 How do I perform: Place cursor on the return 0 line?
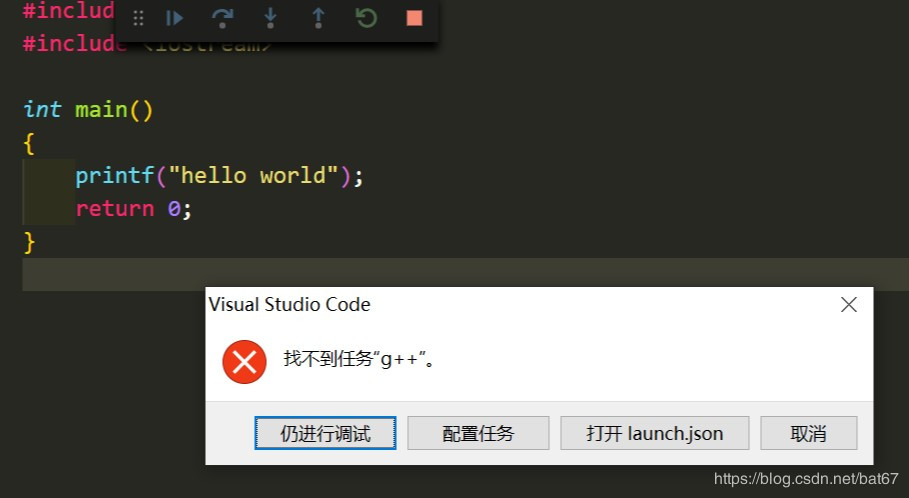click(x=133, y=208)
